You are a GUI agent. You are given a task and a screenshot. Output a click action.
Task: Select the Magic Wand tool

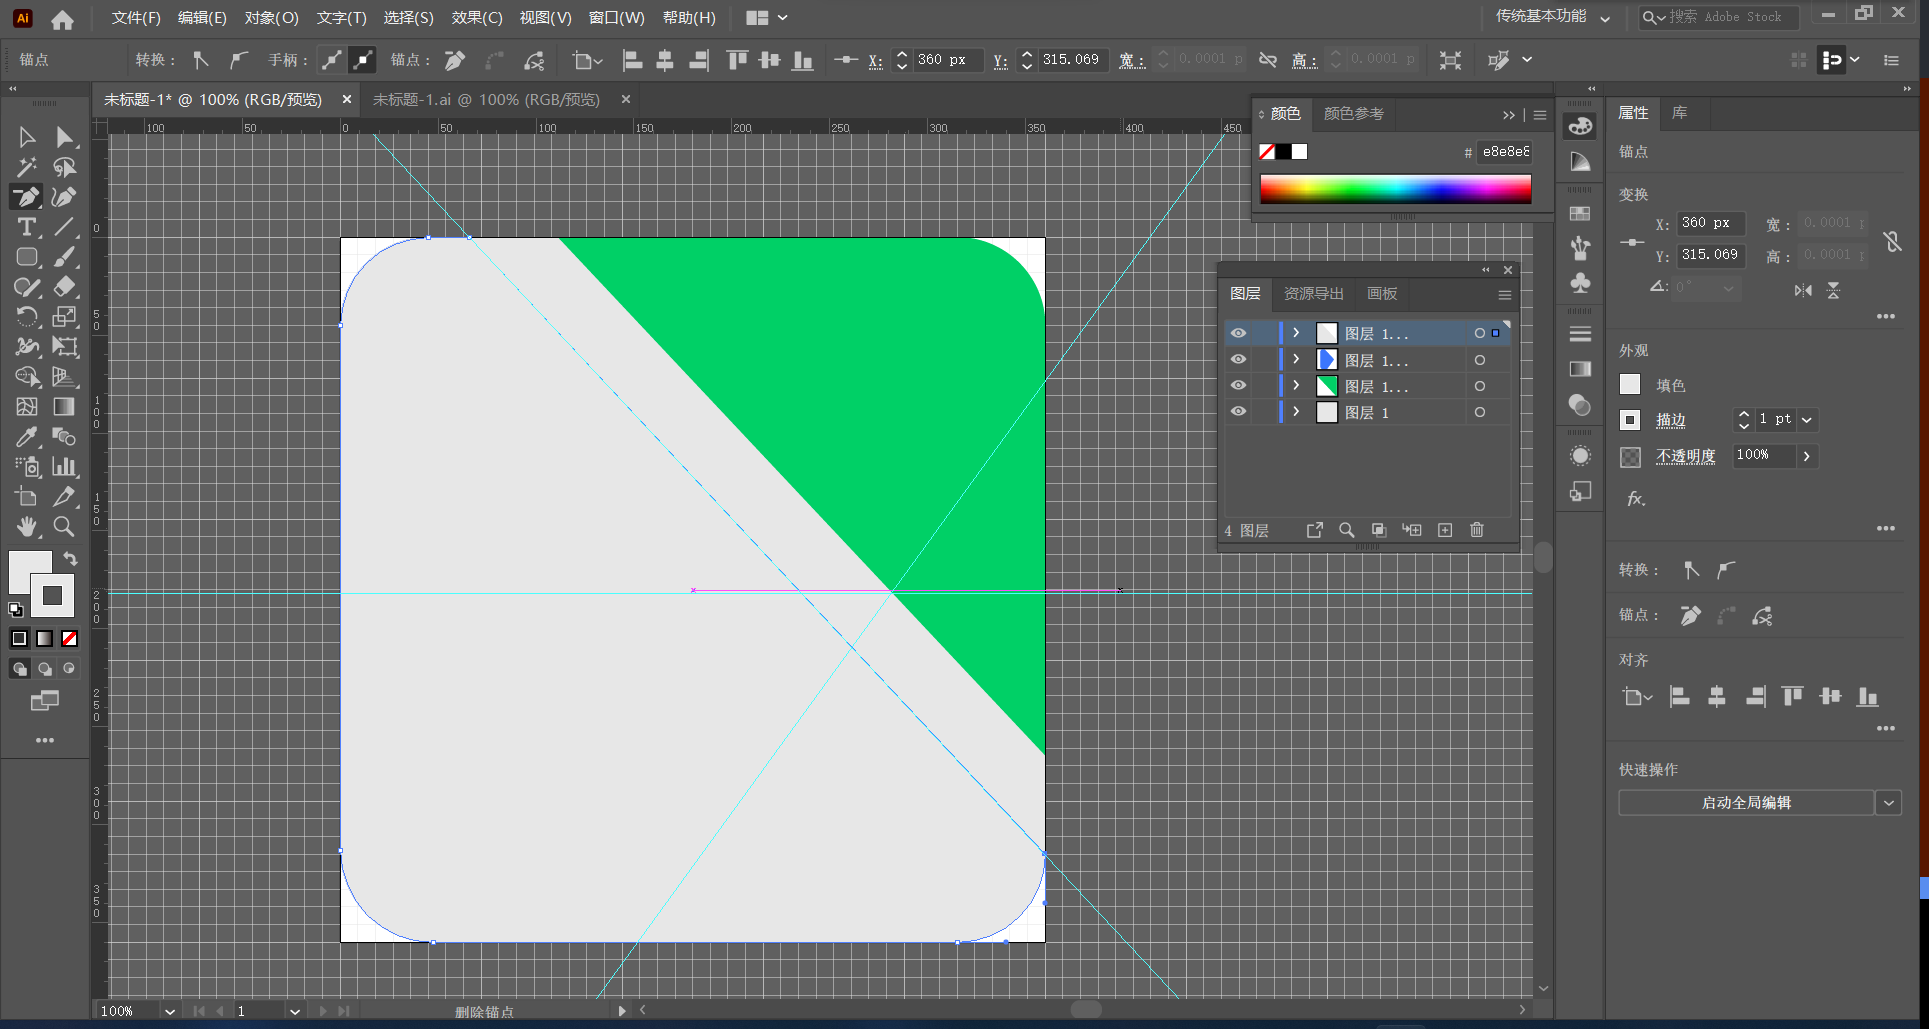tap(27, 167)
